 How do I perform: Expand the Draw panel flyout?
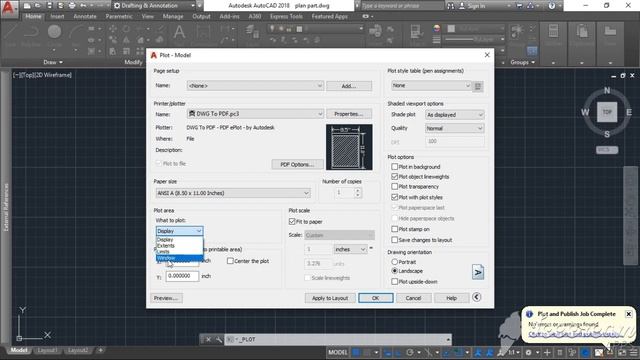tap(53, 62)
